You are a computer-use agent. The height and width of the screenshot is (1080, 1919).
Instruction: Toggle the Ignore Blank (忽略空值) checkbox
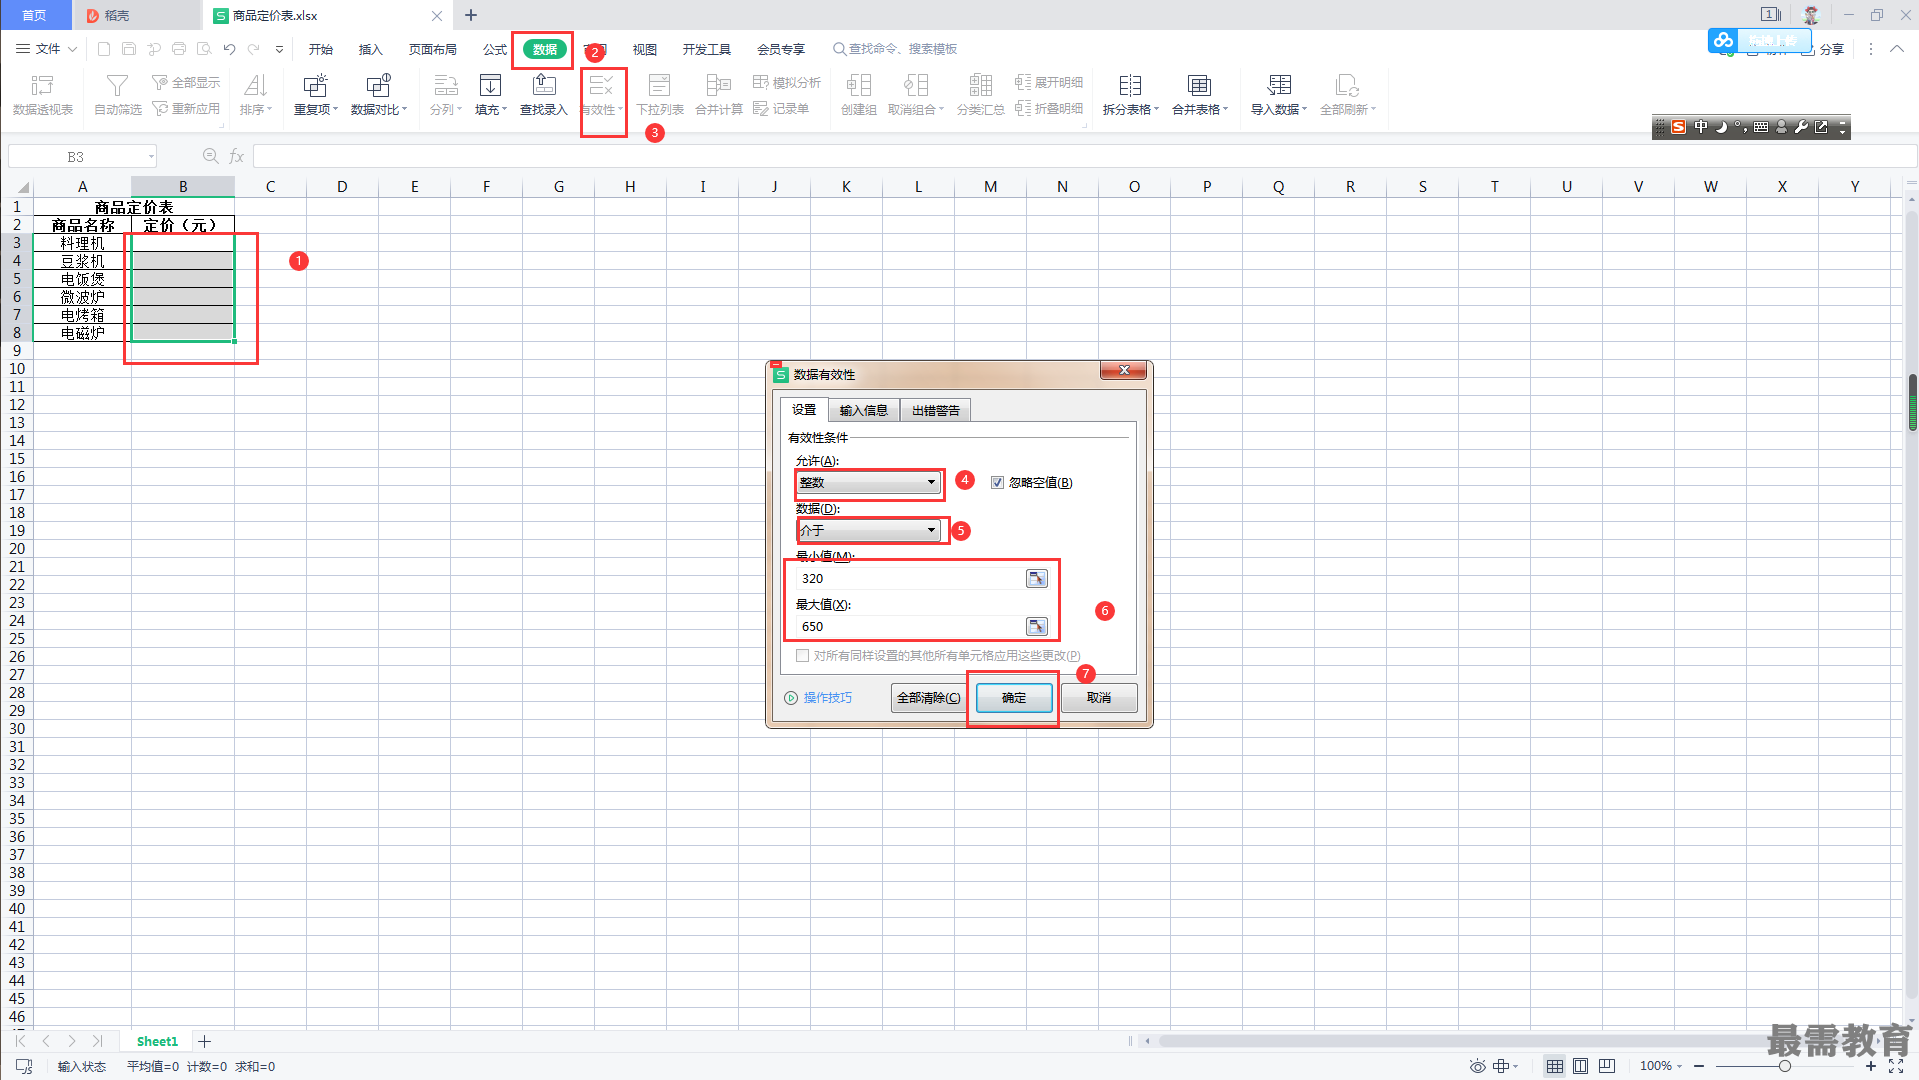[997, 483]
